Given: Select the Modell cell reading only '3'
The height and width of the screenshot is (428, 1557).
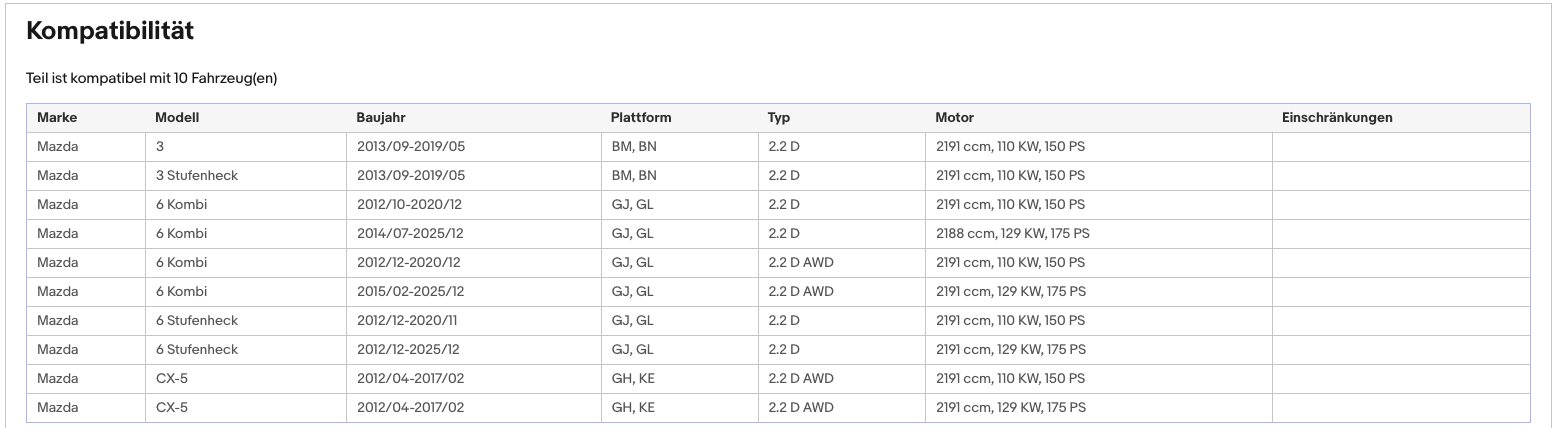Looking at the screenshot, I should coord(246,147).
